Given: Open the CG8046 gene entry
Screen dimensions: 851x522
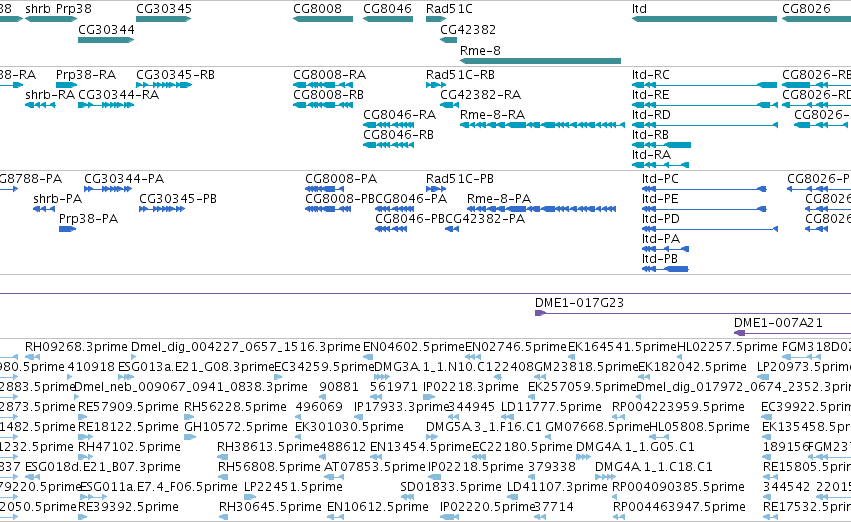Looking at the screenshot, I should click(388, 19).
